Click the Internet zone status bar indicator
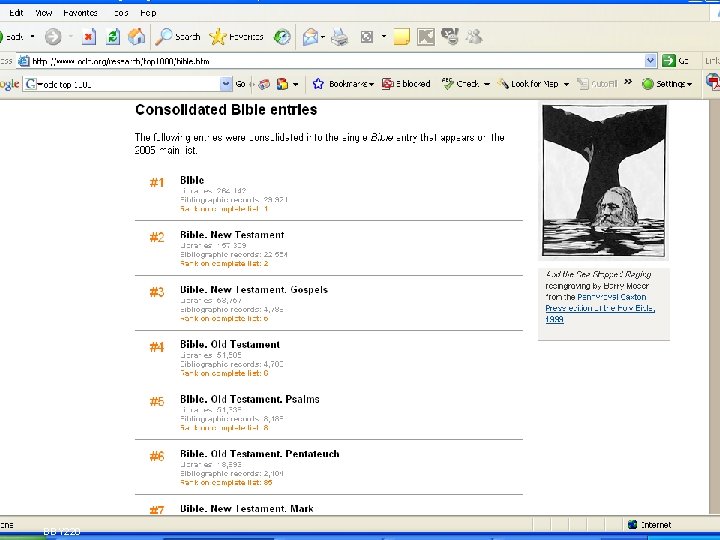The width and height of the screenshot is (720, 540). coord(649,524)
